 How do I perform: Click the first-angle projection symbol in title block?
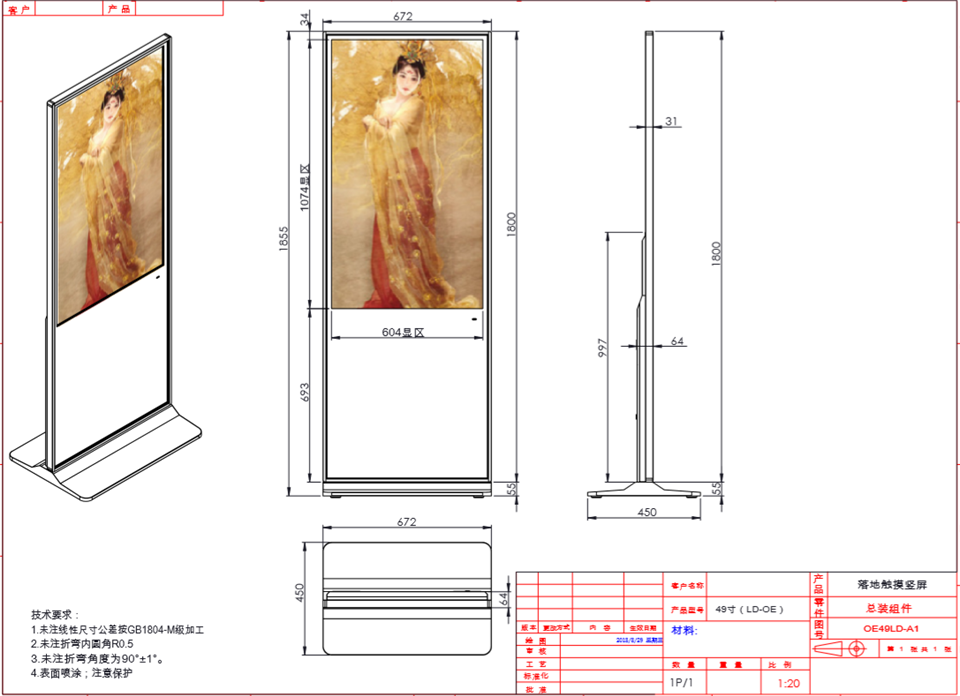coord(838,648)
